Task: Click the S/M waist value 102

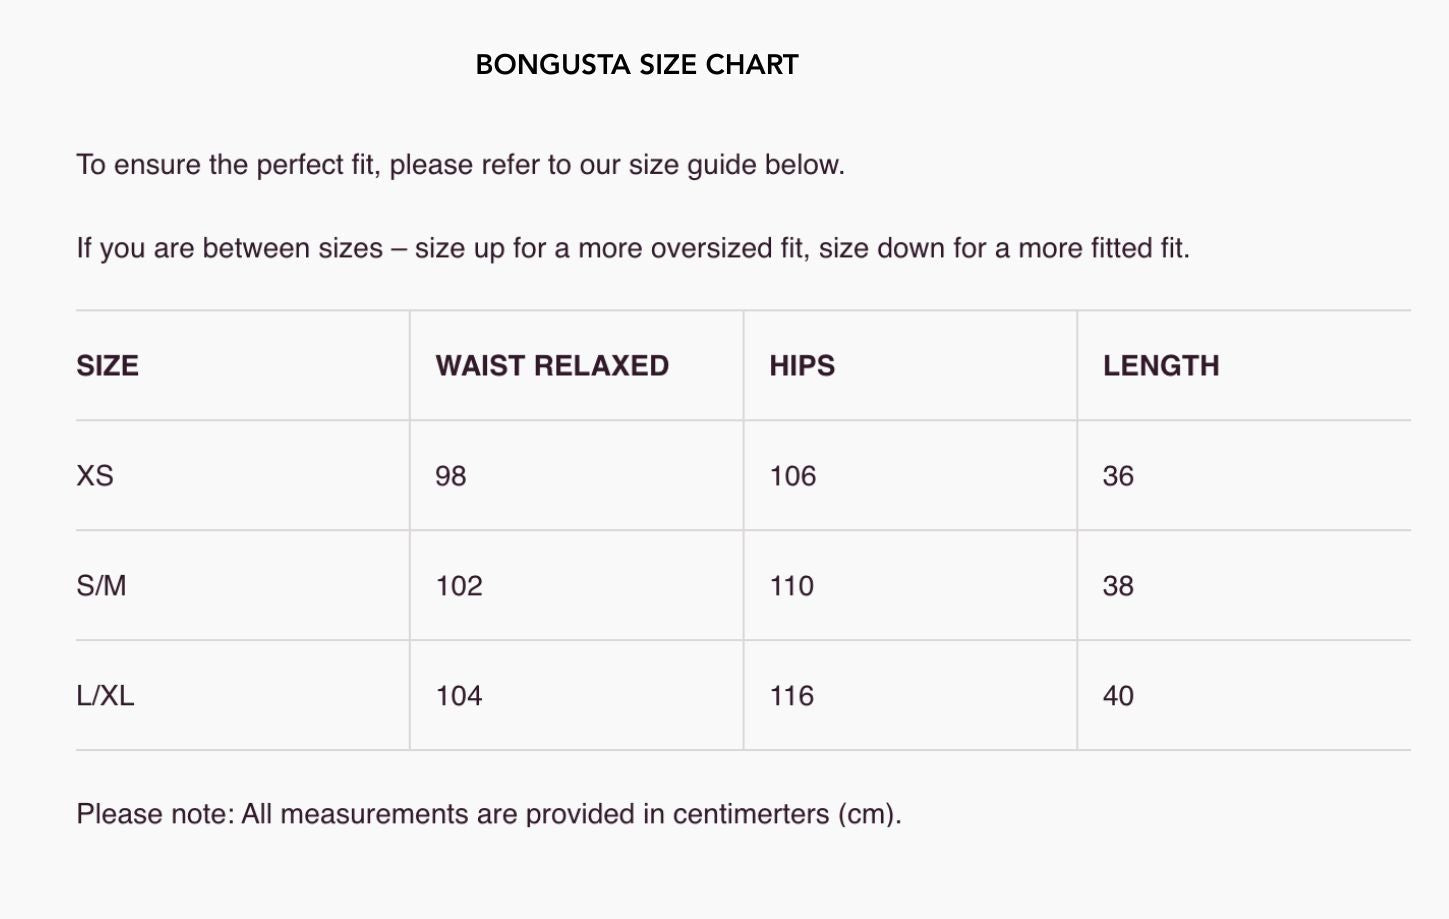Action: coord(459,586)
